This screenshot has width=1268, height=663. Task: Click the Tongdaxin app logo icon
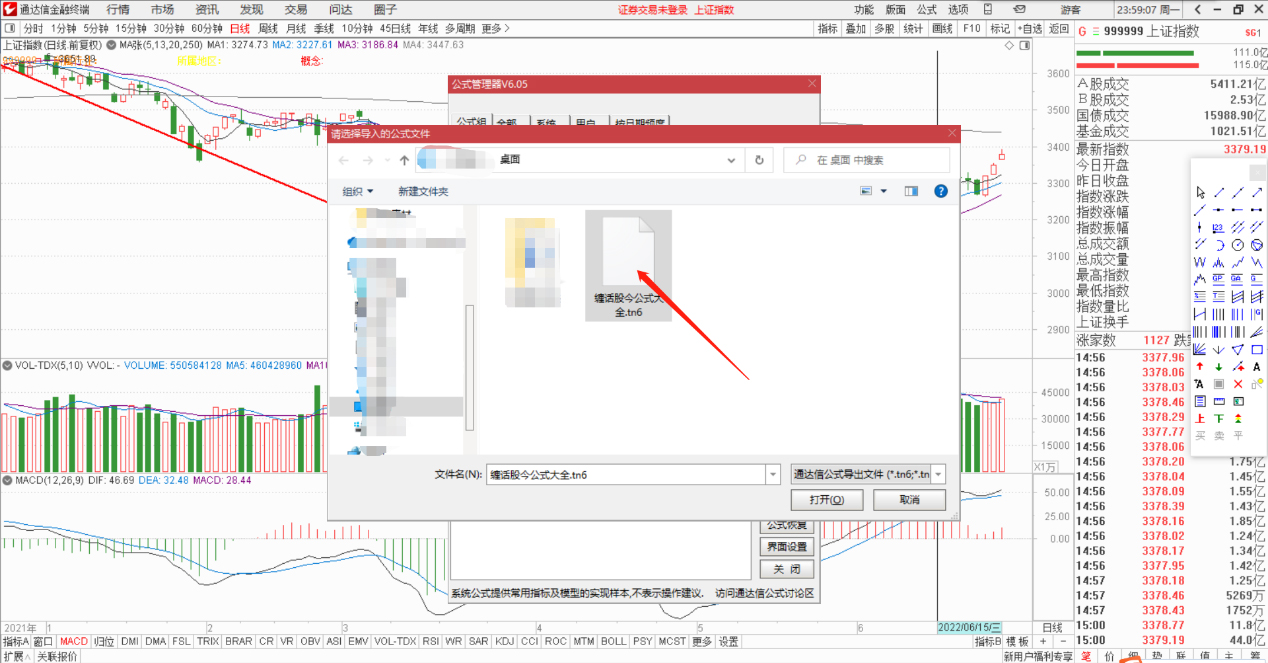coord(9,9)
